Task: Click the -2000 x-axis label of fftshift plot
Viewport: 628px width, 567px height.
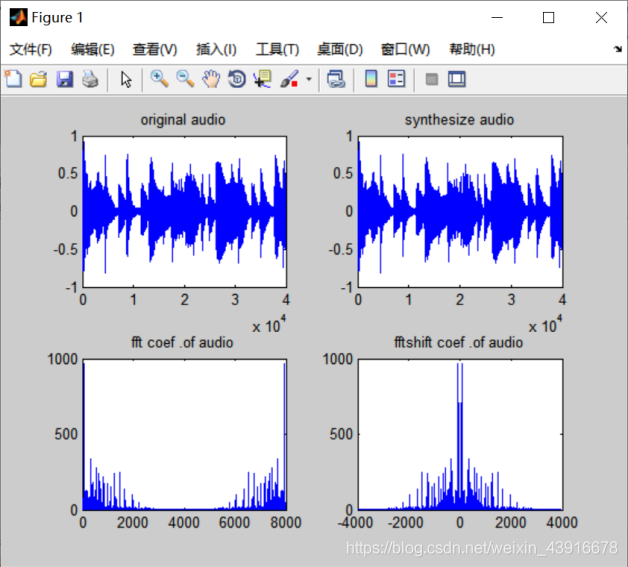Action: 405,523
